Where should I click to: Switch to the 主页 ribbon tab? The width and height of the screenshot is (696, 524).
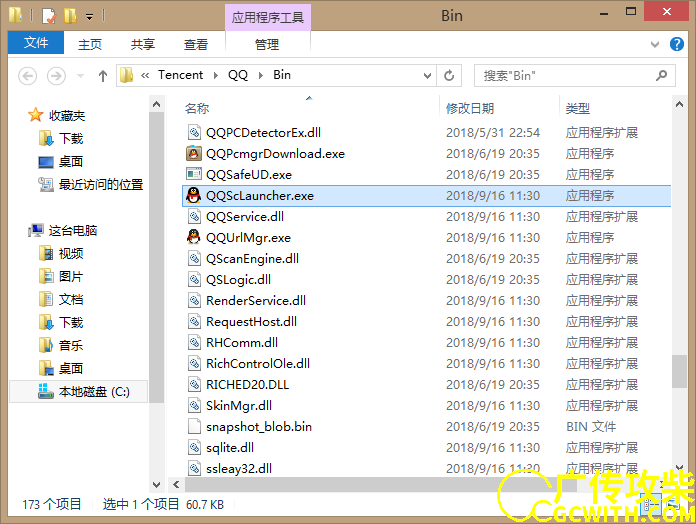[x=90, y=44]
